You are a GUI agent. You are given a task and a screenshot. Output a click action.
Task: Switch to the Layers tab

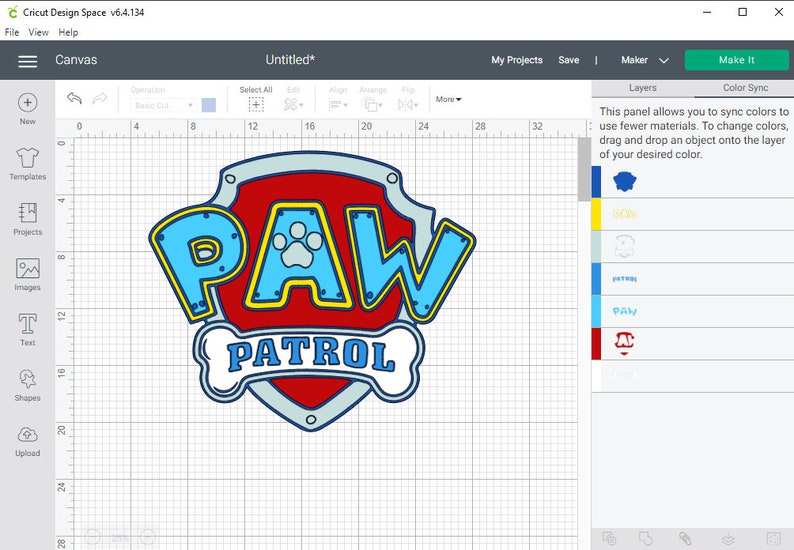point(643,88)
